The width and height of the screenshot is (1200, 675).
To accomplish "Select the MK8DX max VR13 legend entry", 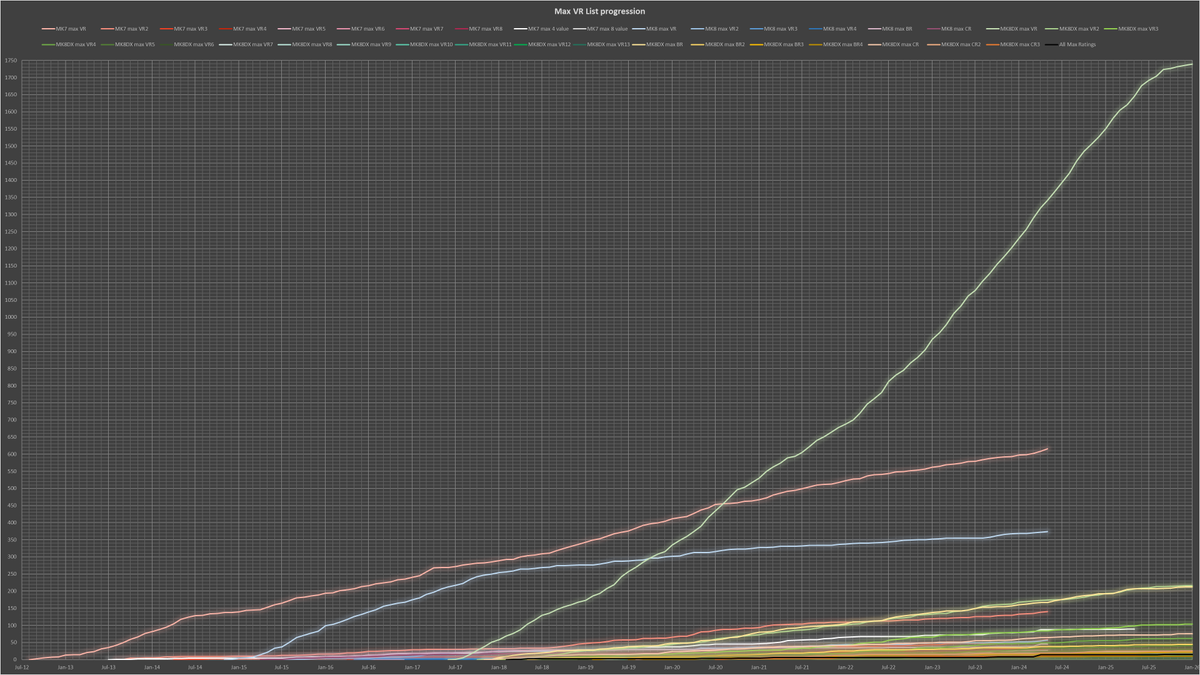I will [602, 44].
